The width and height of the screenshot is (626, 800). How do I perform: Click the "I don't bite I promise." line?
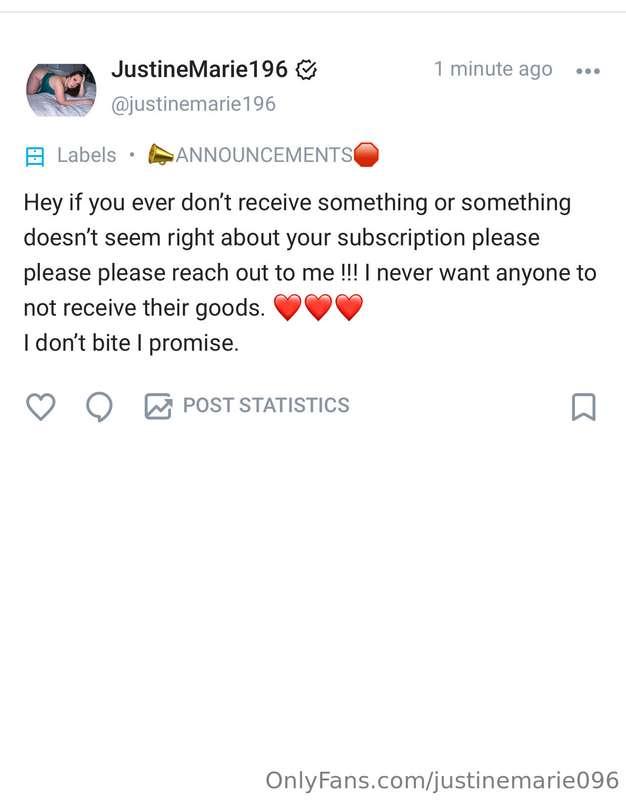pyautogui.click(x=131, y=343)
